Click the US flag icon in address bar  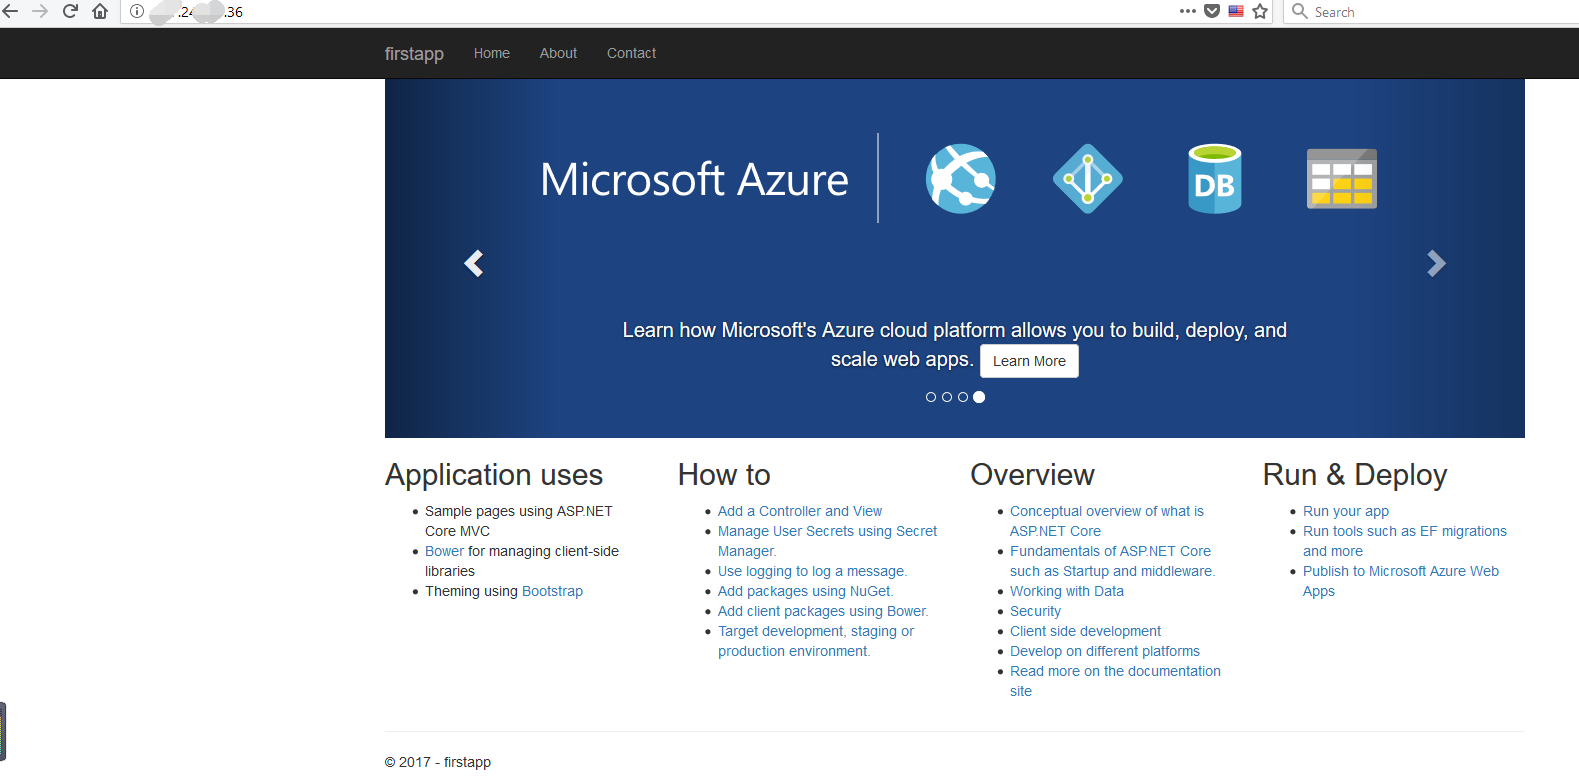click(1236, 11)
